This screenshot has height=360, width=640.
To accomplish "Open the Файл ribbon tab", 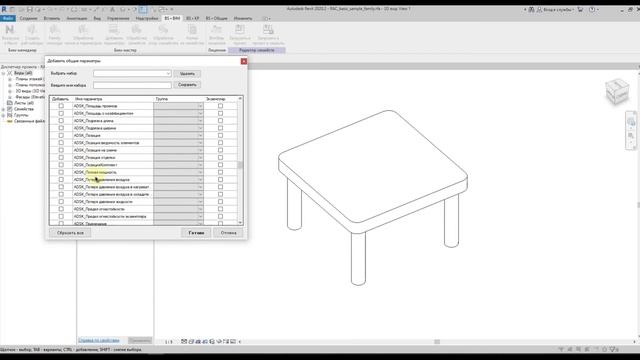I will (x=8, y=18).
